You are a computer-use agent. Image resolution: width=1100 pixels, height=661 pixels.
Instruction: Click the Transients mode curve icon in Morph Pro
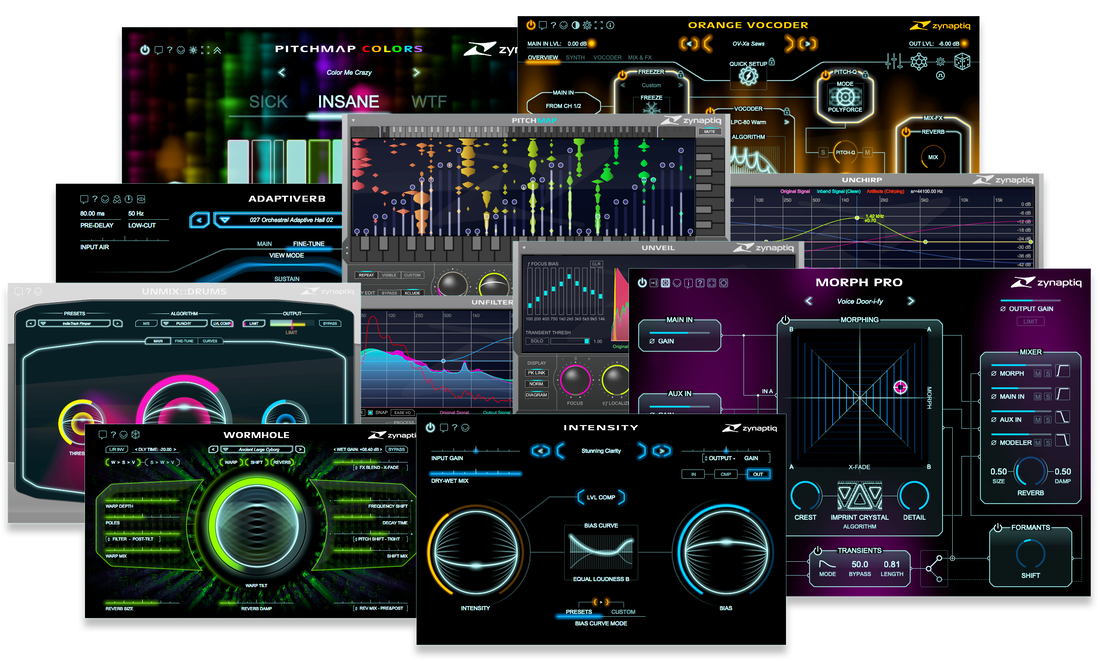827,563
